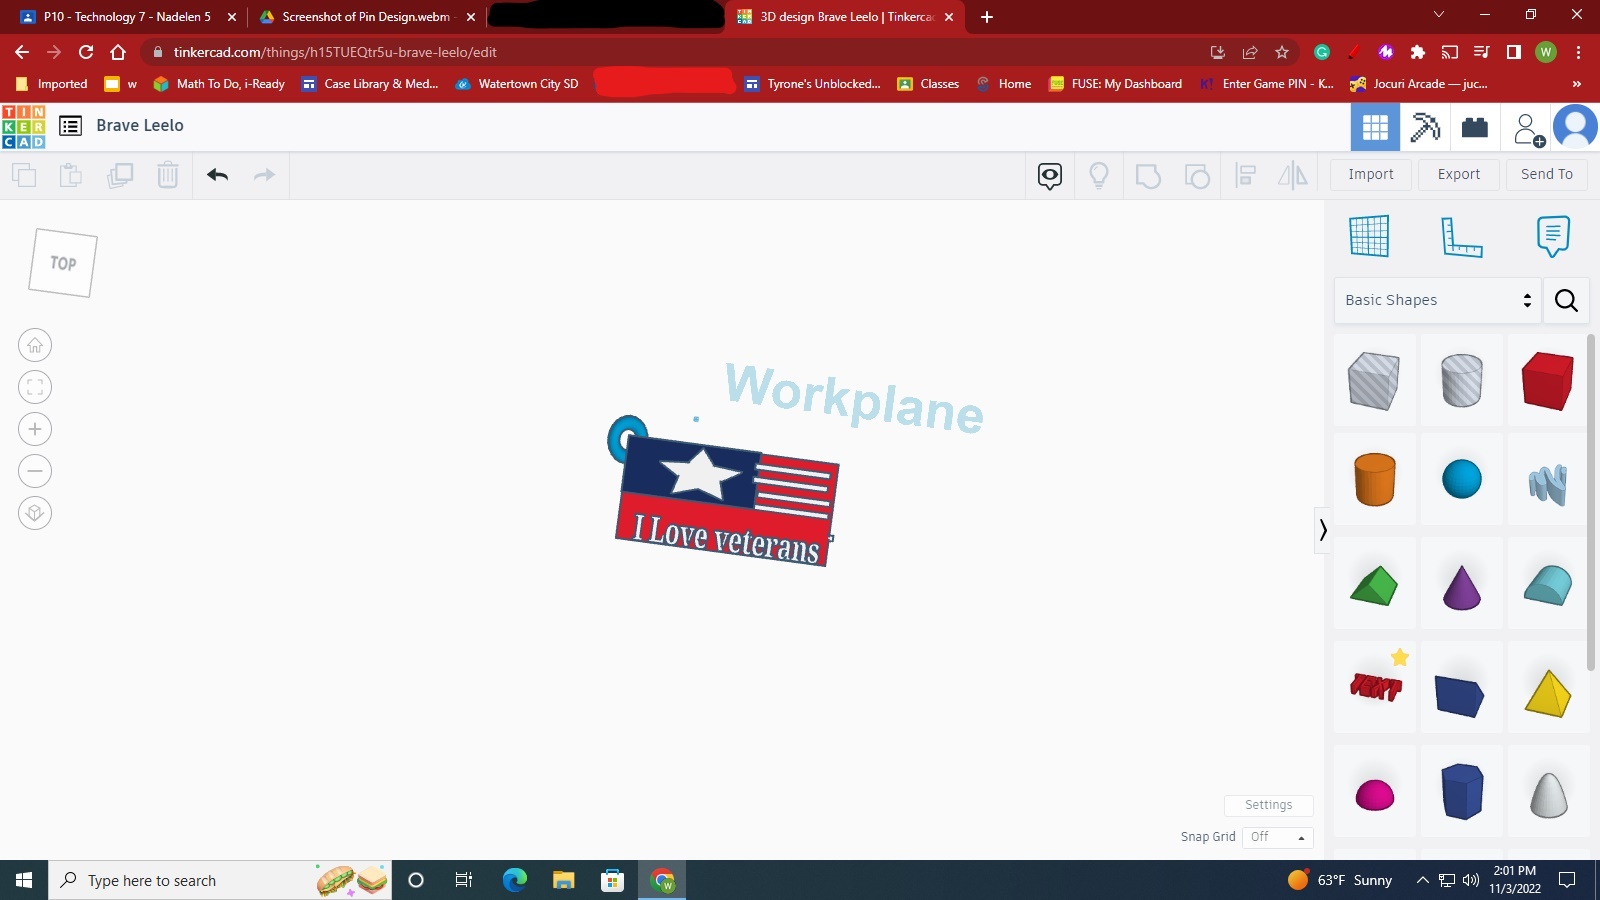Group the selected shapes
The height and width of the screenshot is (900, 1600).
click(x=1148, y=176)
